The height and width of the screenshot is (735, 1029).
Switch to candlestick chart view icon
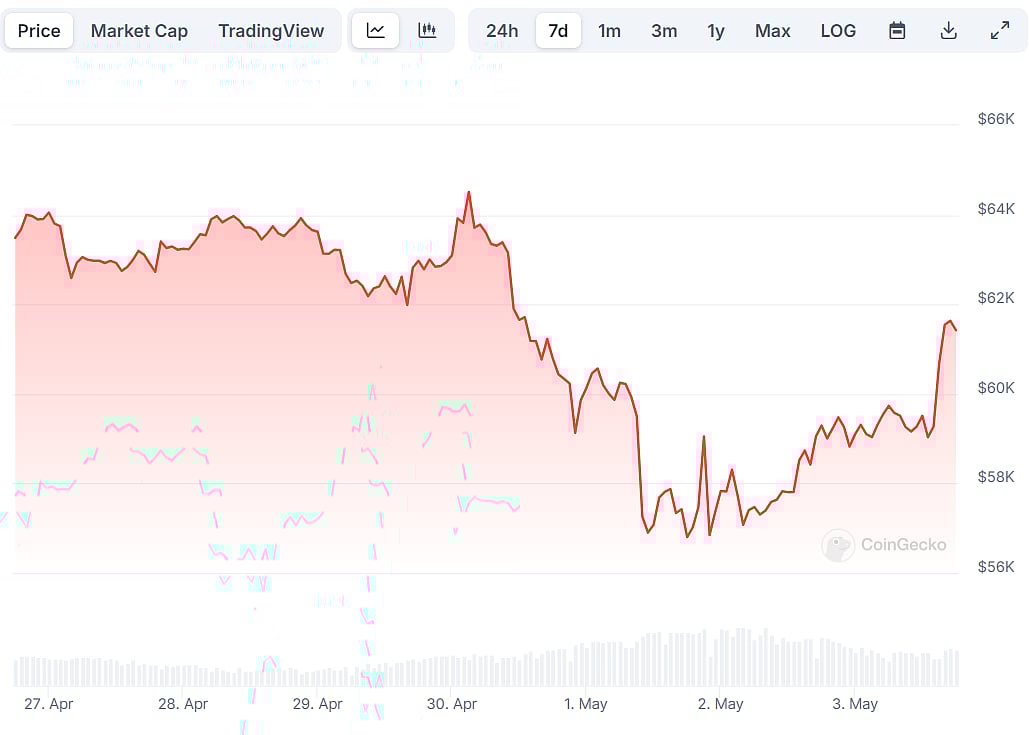pos(427,31)
